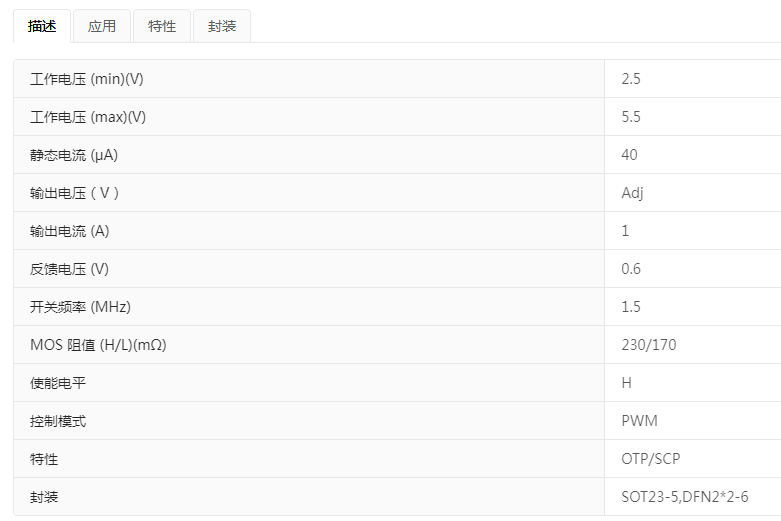
Task: Click the 控制模式 row label
Action: click(58, 421)
